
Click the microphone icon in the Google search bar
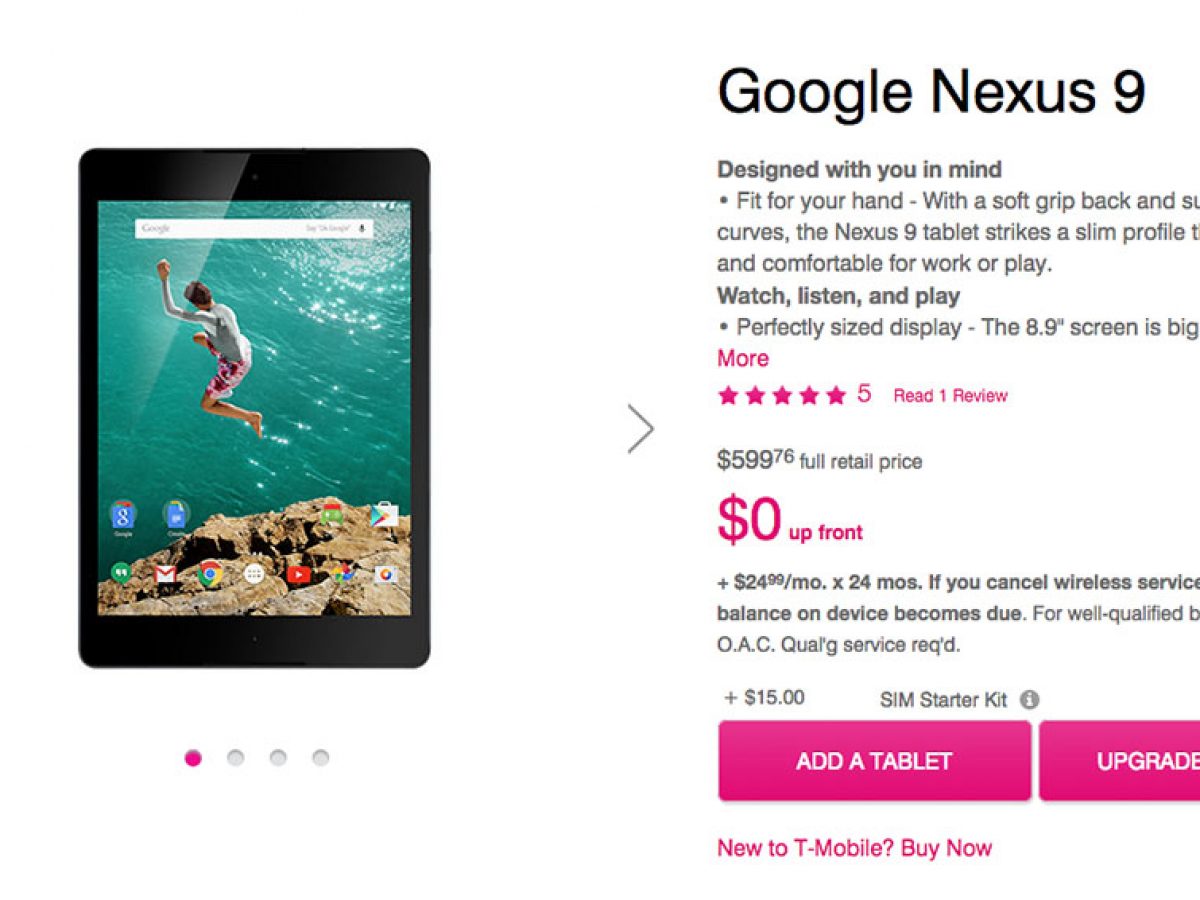pyautogui.click(x=361, y=229)
